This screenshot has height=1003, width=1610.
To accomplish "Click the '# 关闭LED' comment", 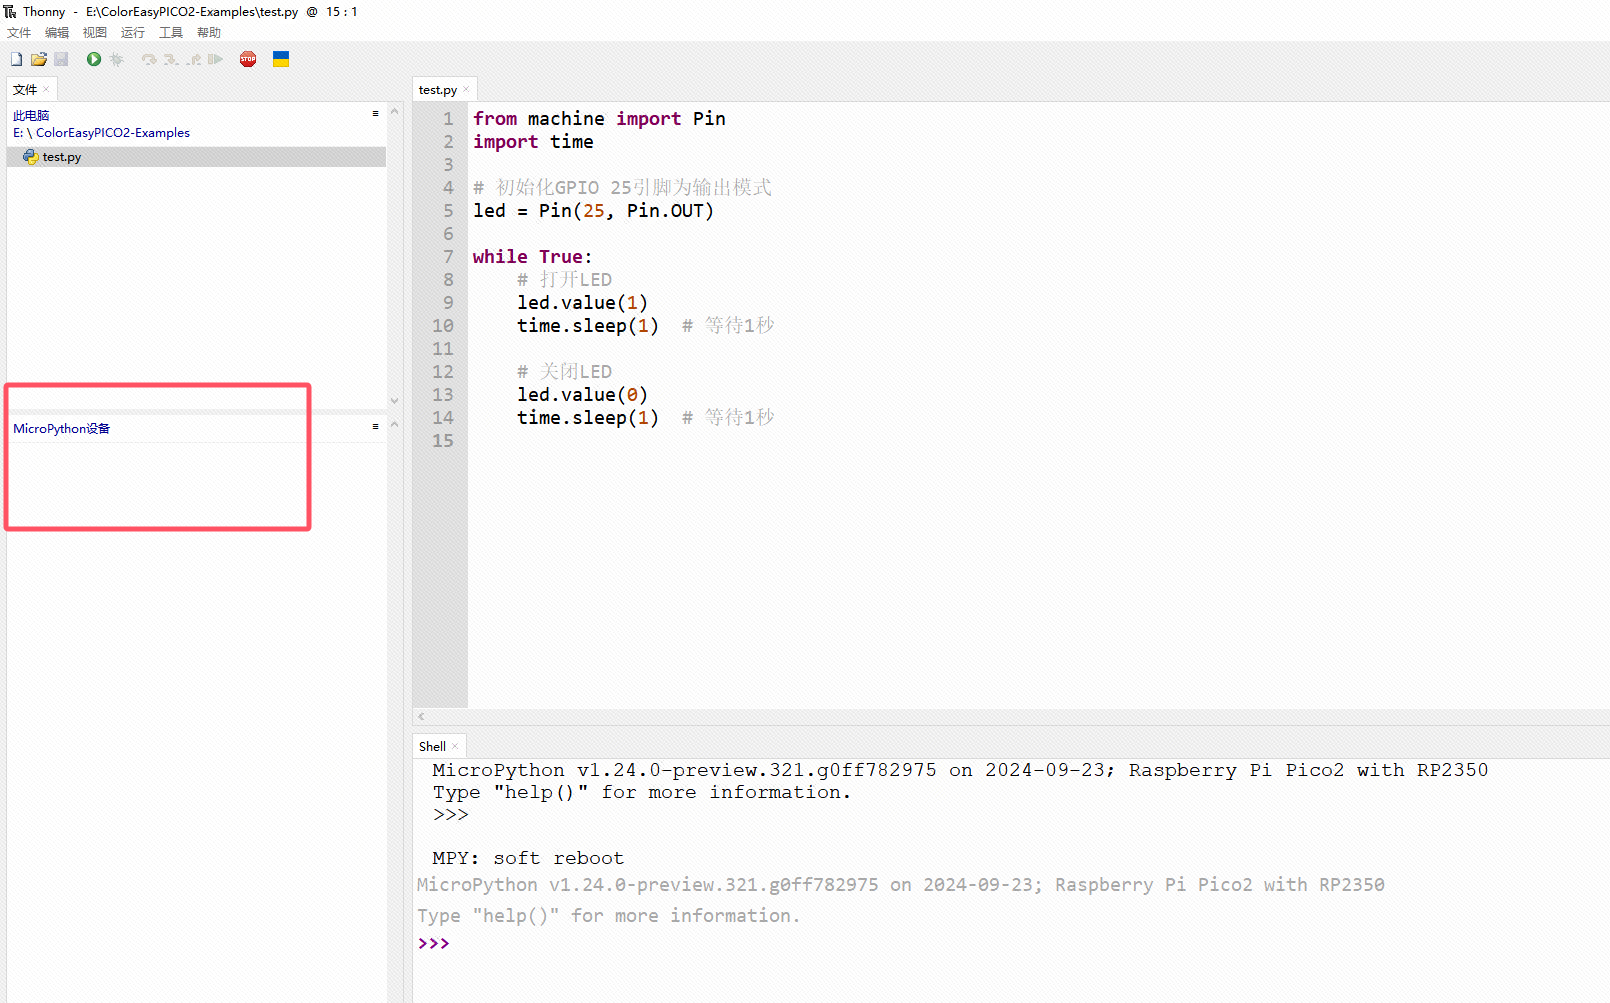I will coord(564,372).
